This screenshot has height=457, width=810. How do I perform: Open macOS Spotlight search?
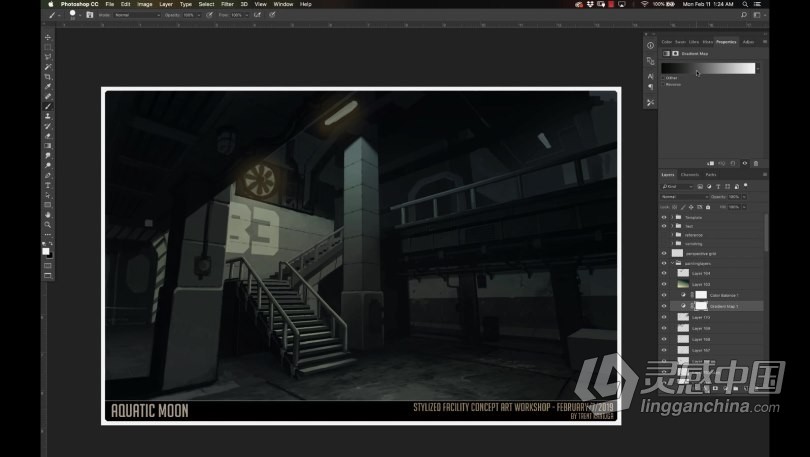pyautogui.click(x=745, y=4)
